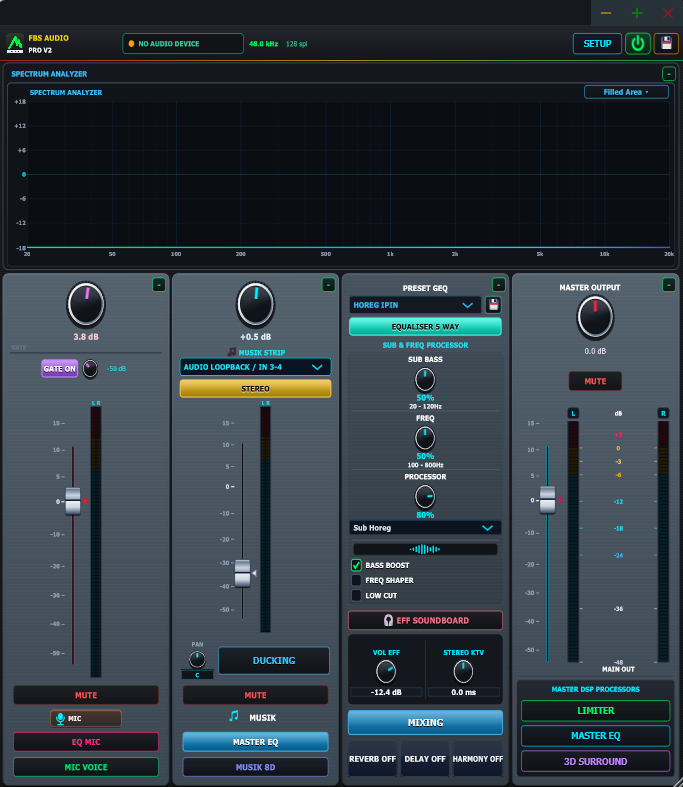Click the music channel fader handle
Viewport: 683px width, 787px height.
click(x=242, y=573)
